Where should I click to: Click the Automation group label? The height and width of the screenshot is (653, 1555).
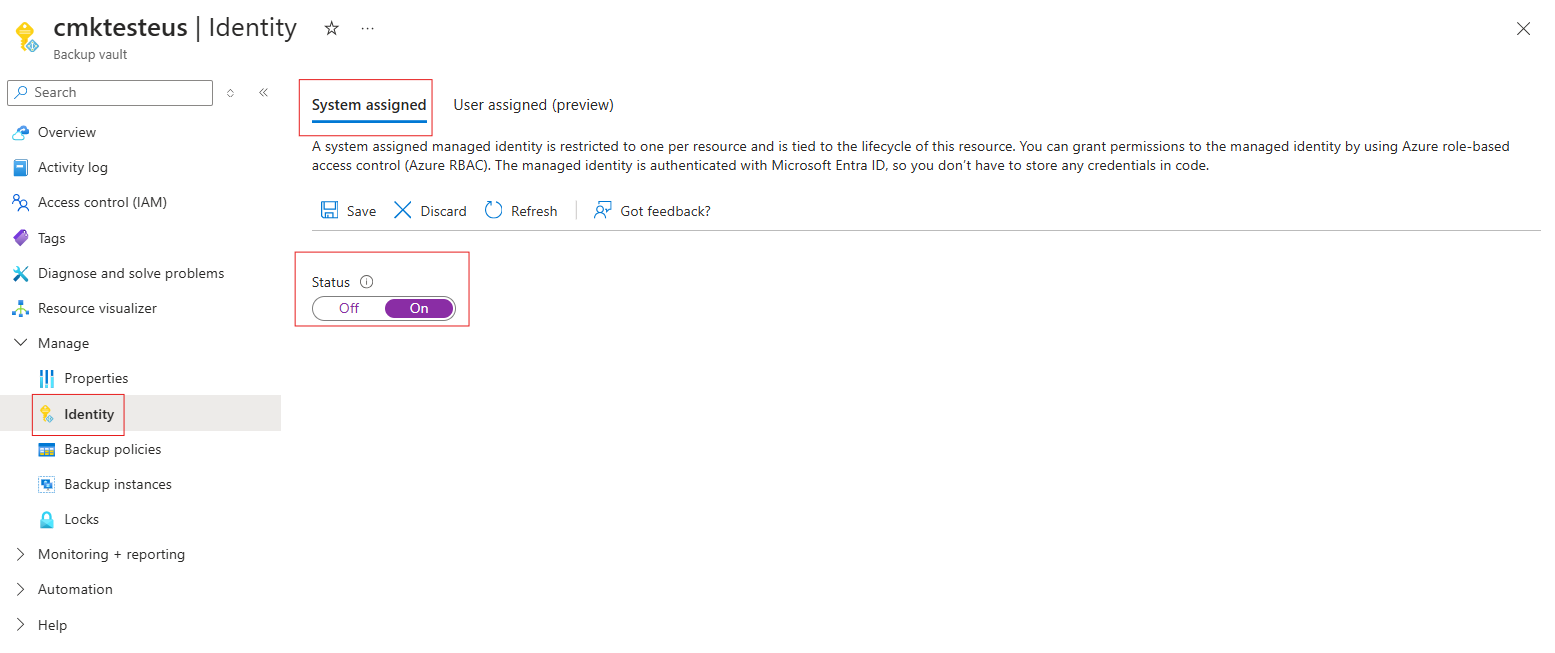point(75,589)
